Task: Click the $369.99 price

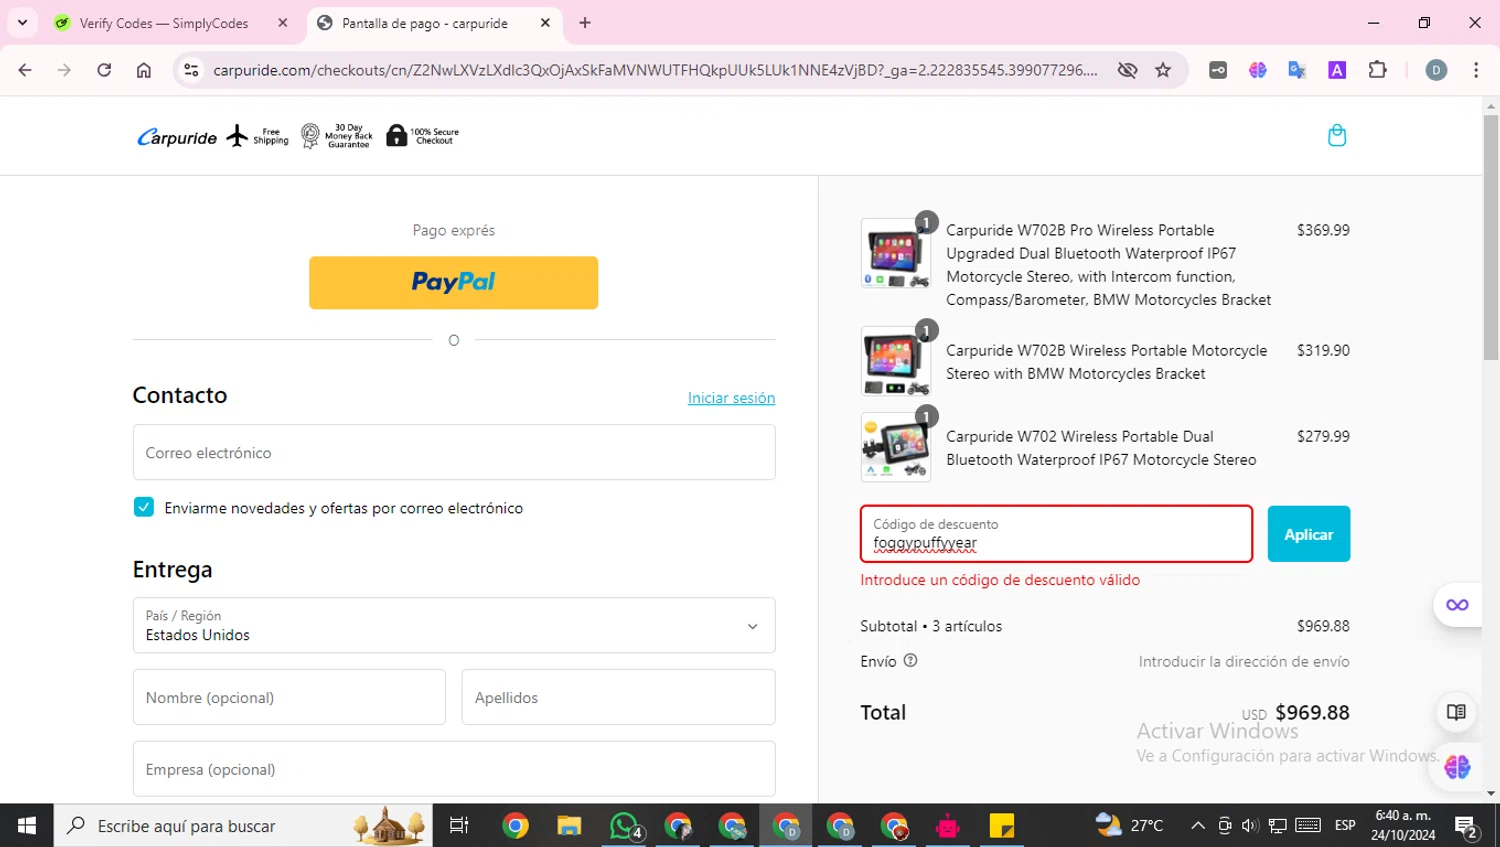Action: 1323,230
